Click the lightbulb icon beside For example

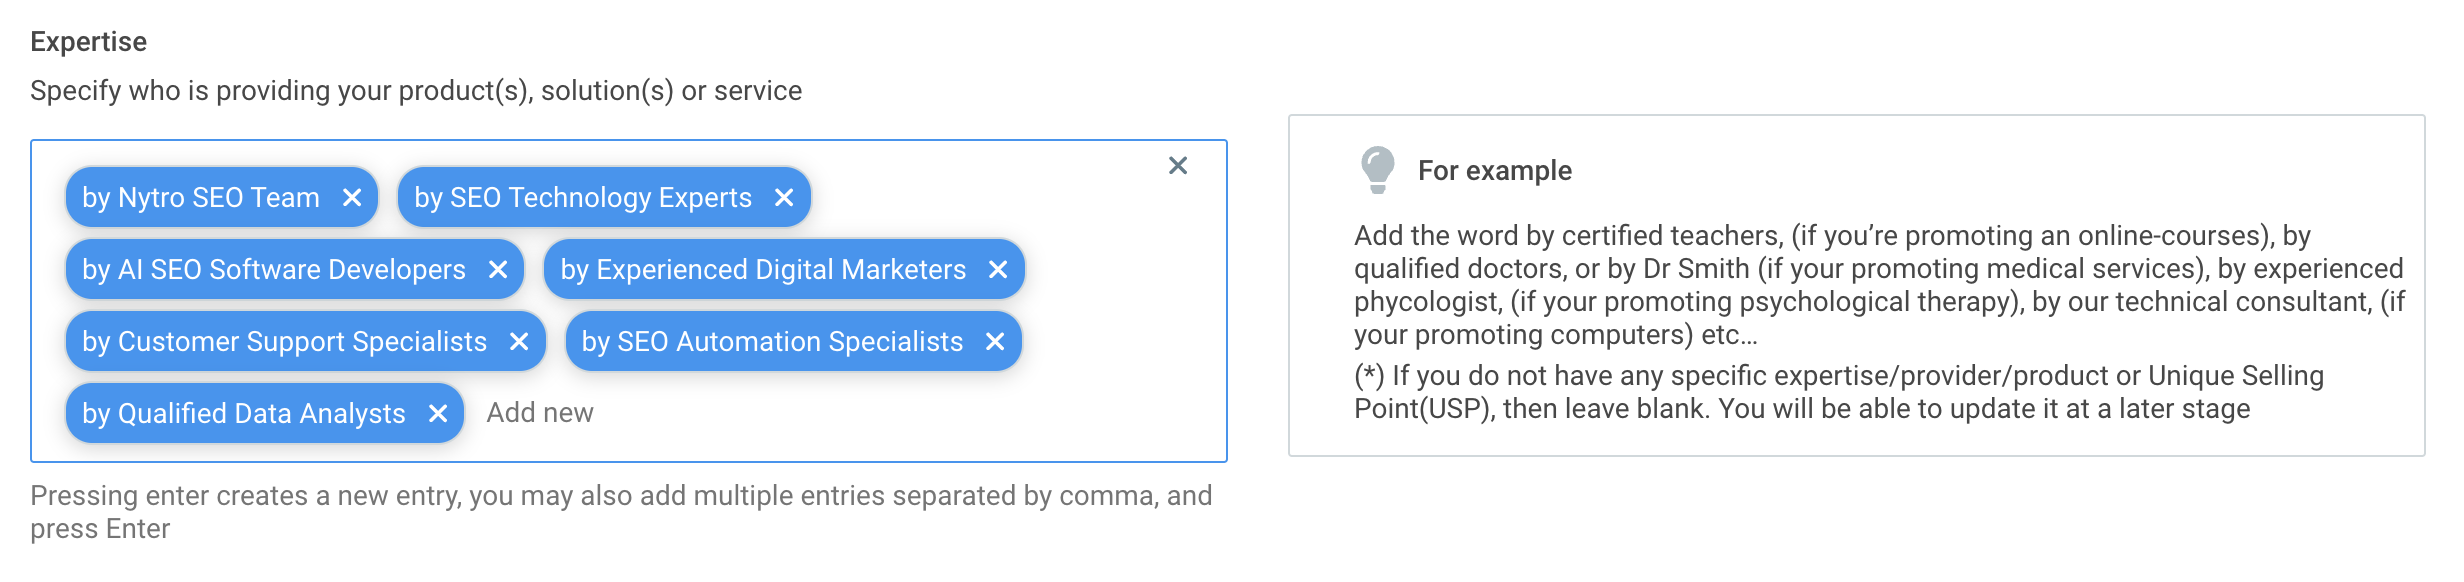(1378, 170)
